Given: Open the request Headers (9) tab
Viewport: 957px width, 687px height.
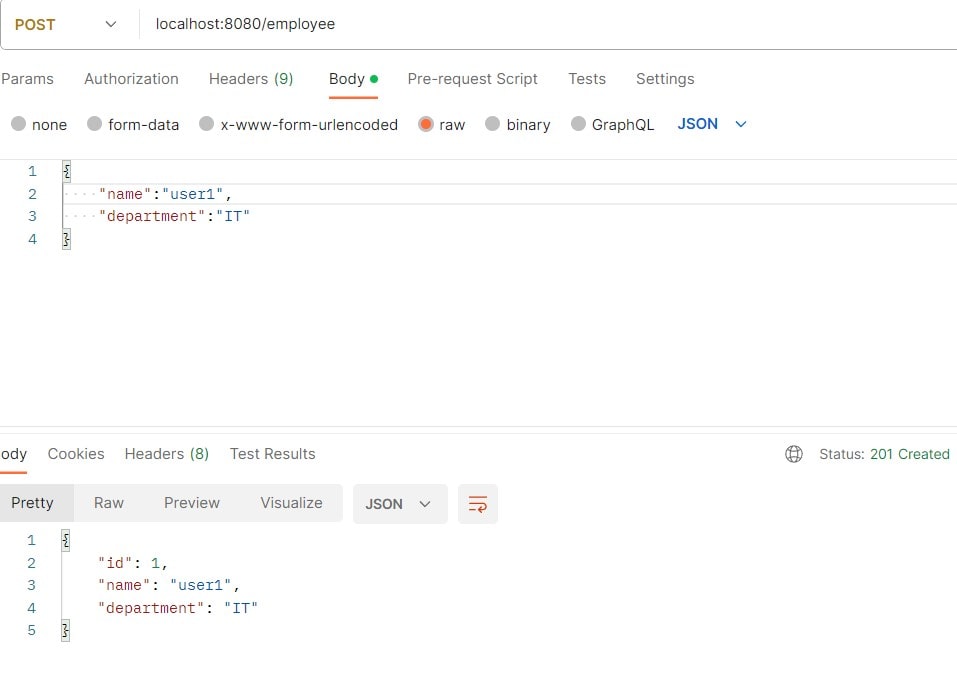Looking at the screenshot, I should click(251, 79).
